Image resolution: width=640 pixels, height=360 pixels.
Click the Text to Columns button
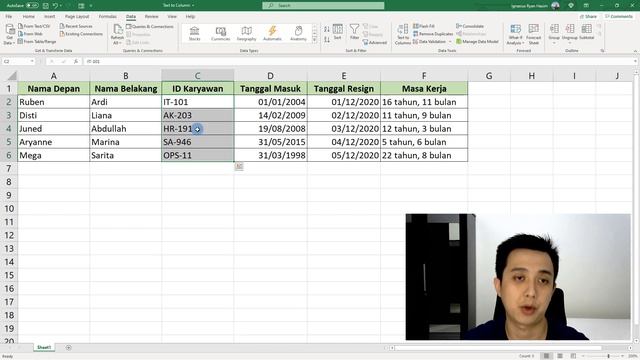click(402, 34)
